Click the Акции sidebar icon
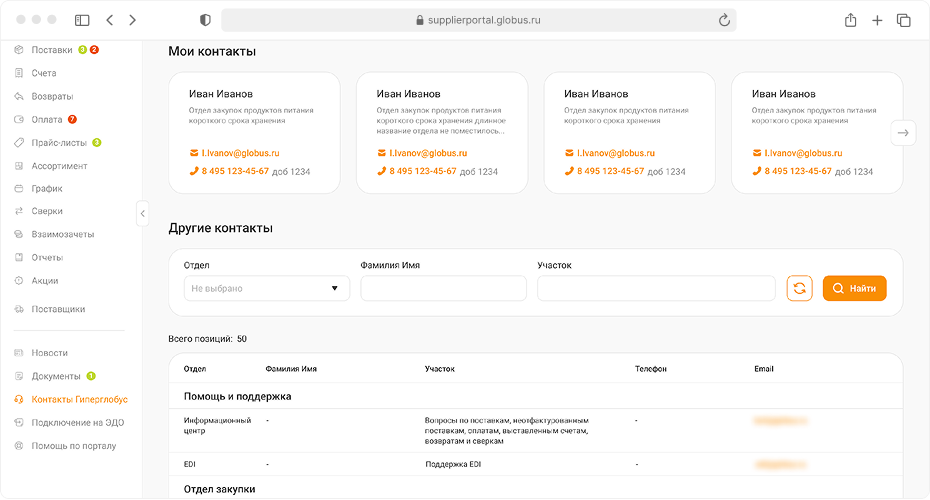 [19, 281]
